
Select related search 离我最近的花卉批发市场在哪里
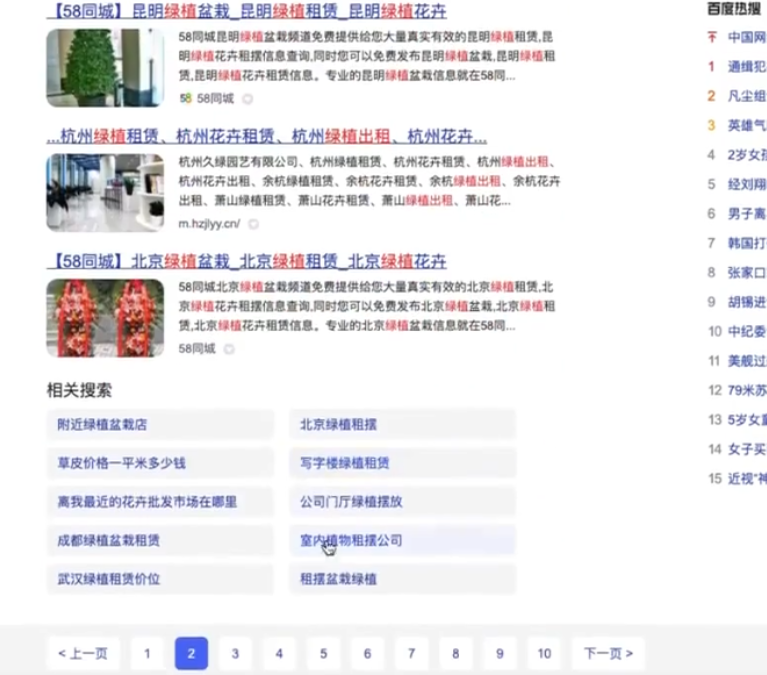point(160,502)
